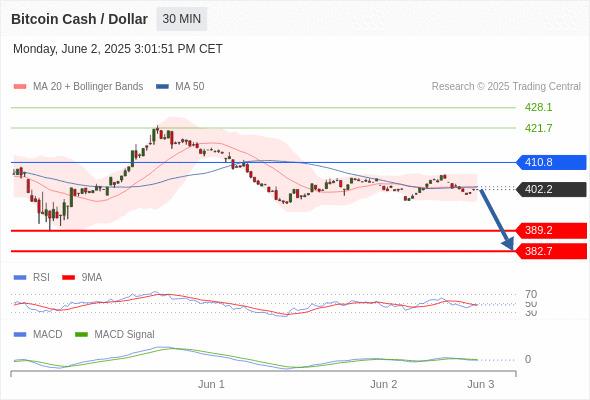590x400 pixels.
Task: Click the blue downward arrow head
Action: click(508, 243)
